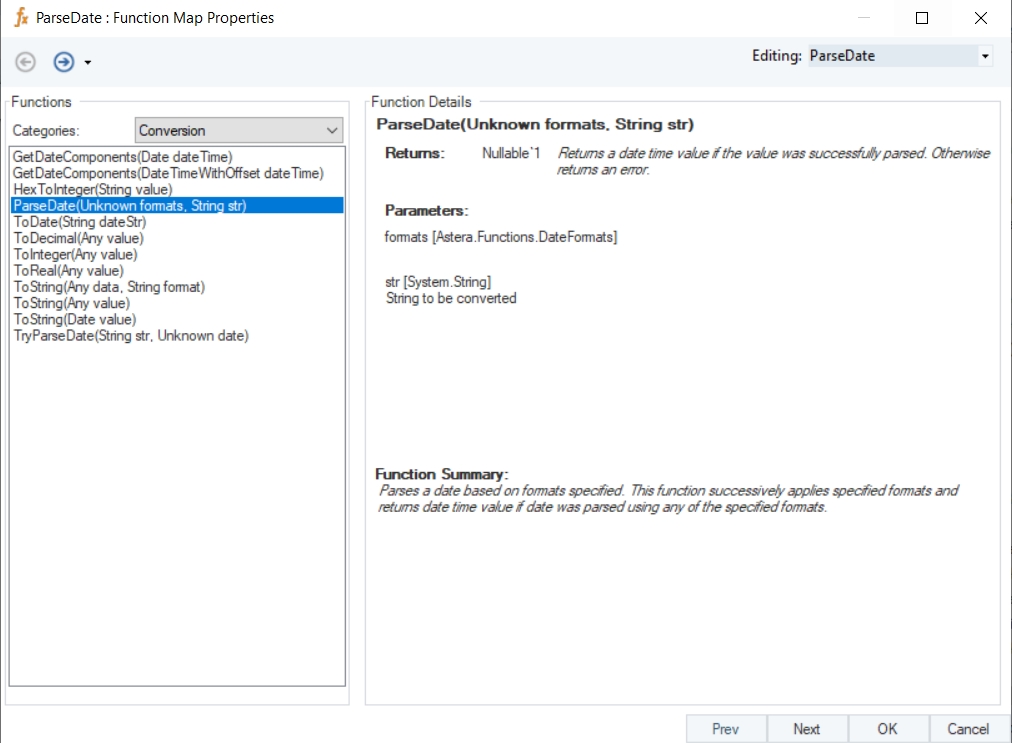Image resolution: width=1012 pixels, height=743 pixels.
Task: Click the Next button
Action: (x=806, y=729)
